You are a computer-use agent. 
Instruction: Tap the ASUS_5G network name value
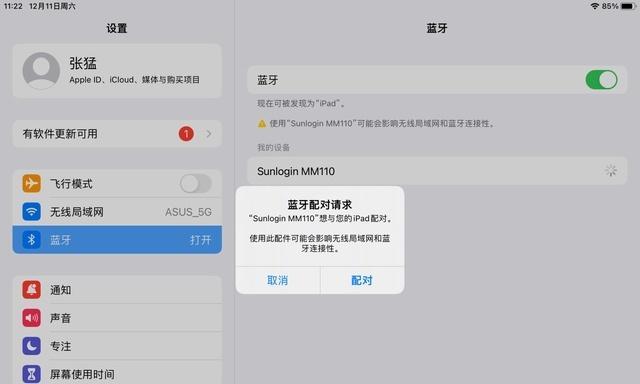188,212
